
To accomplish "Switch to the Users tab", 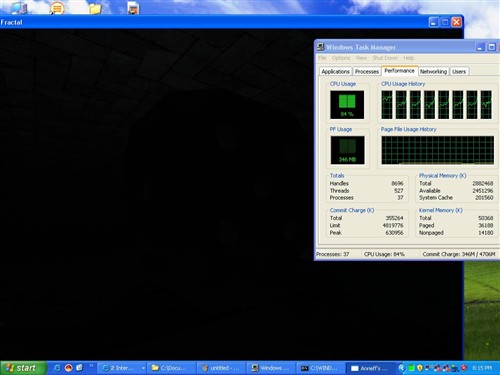I will click(459, 72).
